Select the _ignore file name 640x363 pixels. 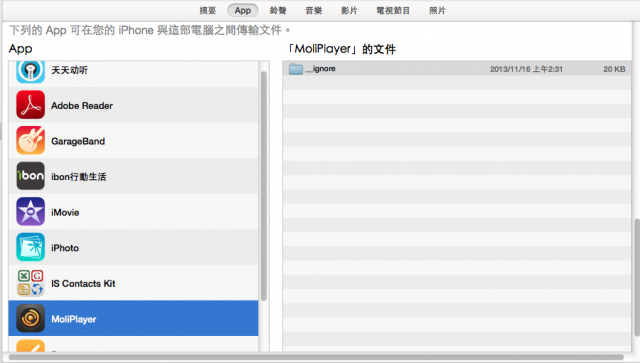coord(320,69)
